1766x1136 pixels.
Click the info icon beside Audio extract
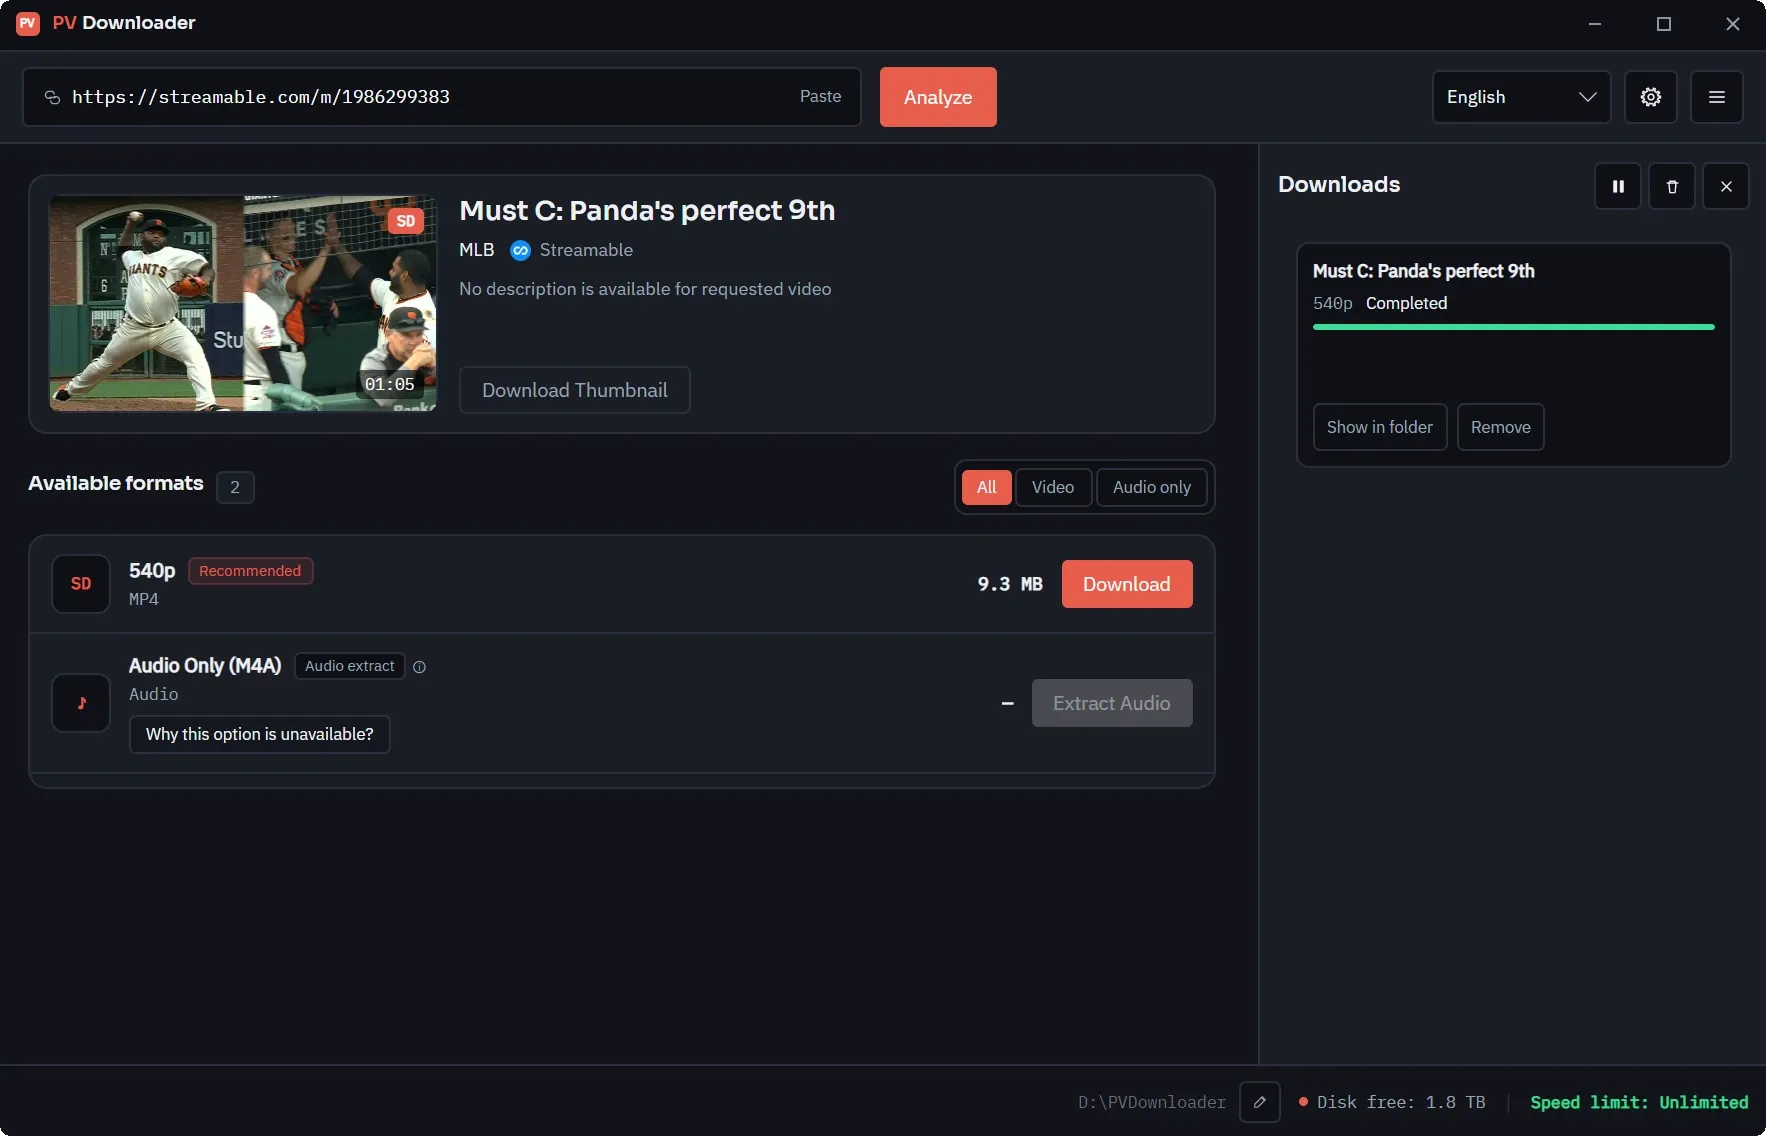coord(419,667)
